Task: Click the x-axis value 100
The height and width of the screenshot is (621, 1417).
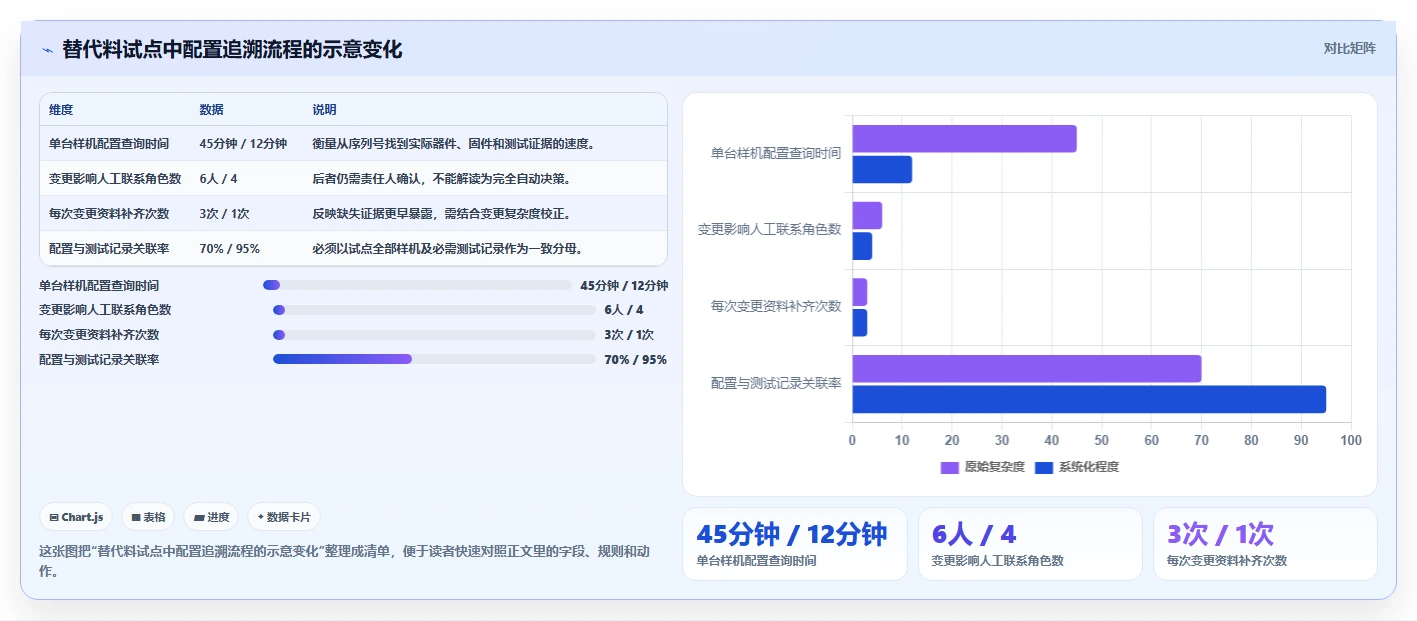Action: tap(1351, 440)
